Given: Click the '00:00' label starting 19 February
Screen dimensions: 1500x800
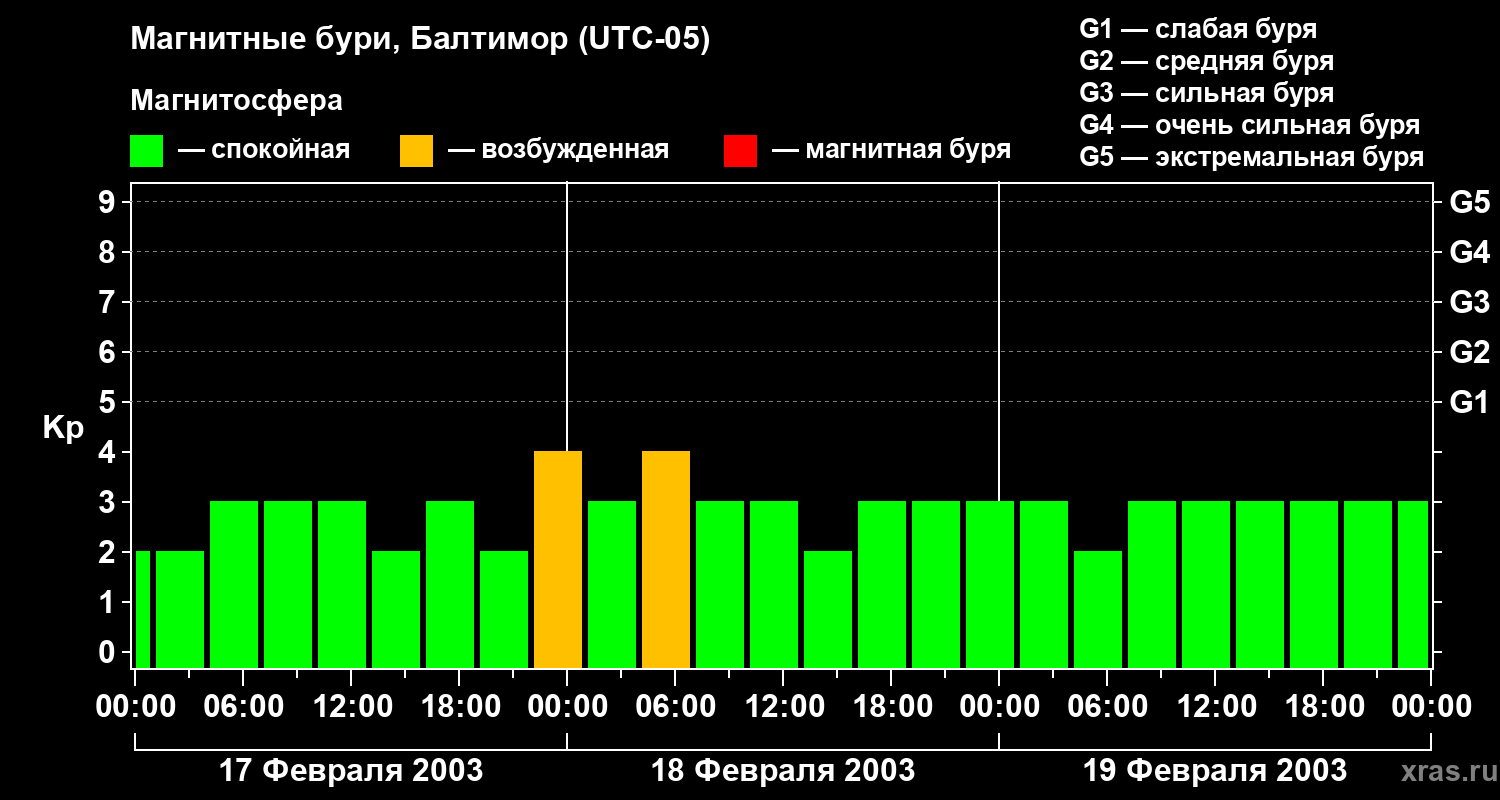Looking at the screenshot, I should tap(999, 706).
